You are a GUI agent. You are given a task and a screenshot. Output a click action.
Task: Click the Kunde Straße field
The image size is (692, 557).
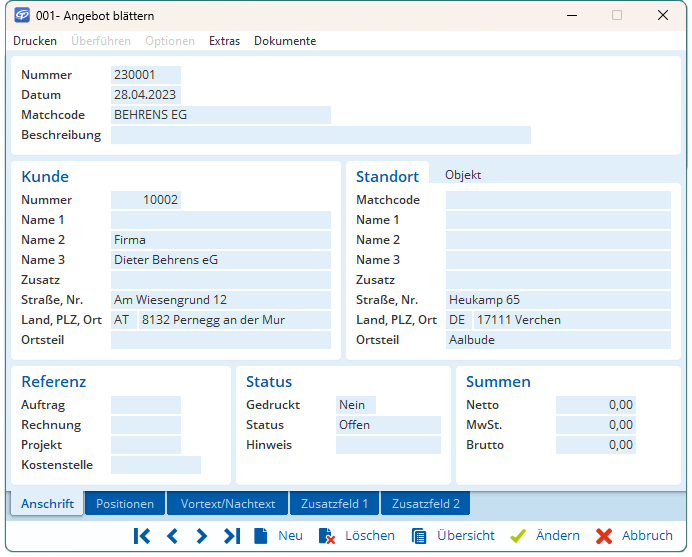click(x=220, y=300)
